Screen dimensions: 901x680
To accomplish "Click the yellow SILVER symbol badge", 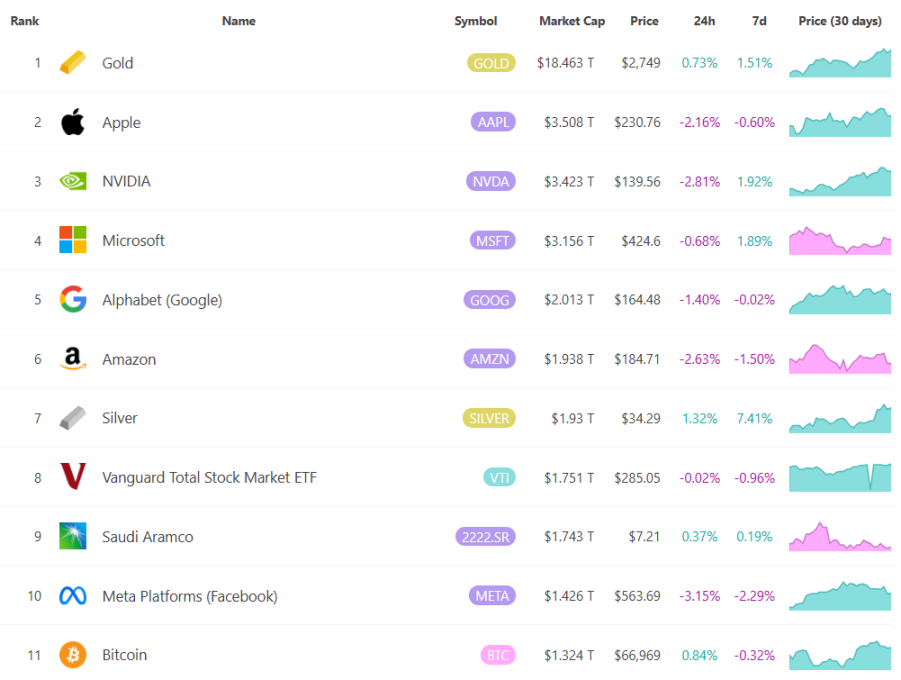I will [491, 418].
